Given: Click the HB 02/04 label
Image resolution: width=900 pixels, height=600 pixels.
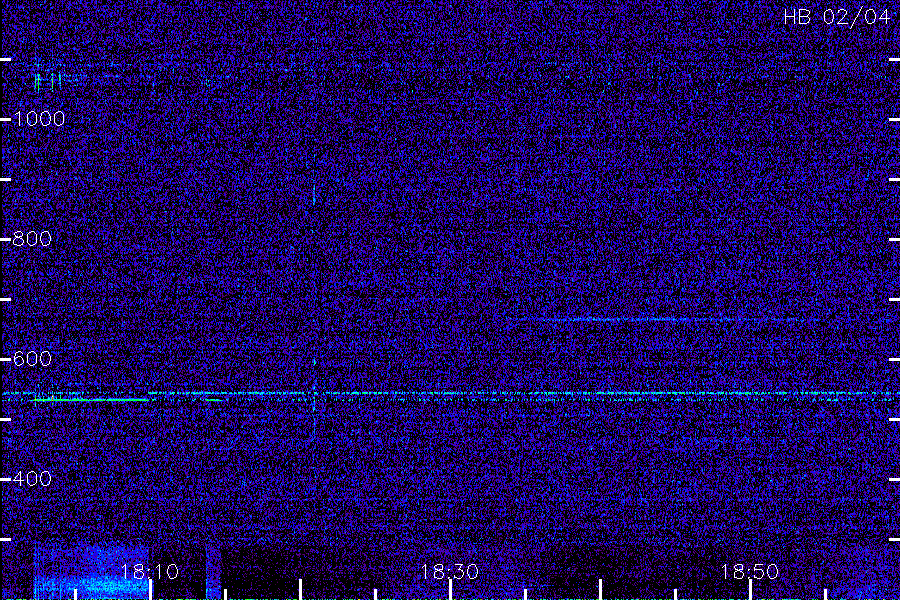Looking at the screenshot, I should pyautogui.click(x=836, y=17).
